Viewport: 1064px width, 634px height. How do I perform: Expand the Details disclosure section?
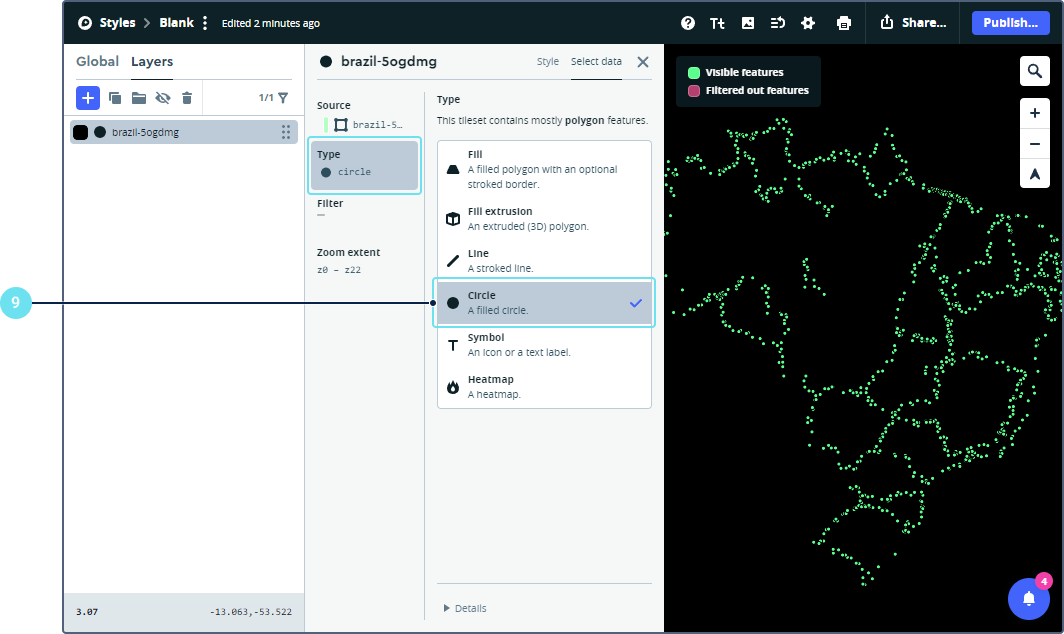(x=465, y=608)
